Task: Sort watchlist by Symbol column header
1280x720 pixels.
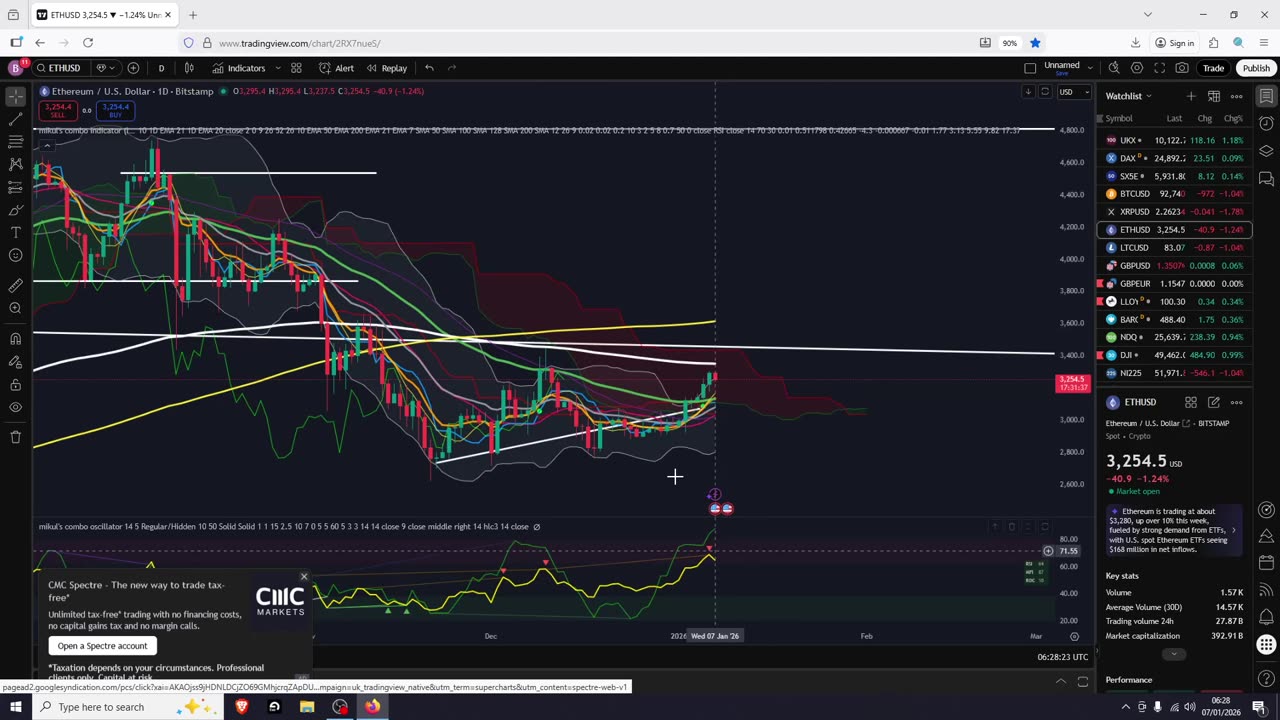Action: pyautogui.click(x=1119, y=118)
